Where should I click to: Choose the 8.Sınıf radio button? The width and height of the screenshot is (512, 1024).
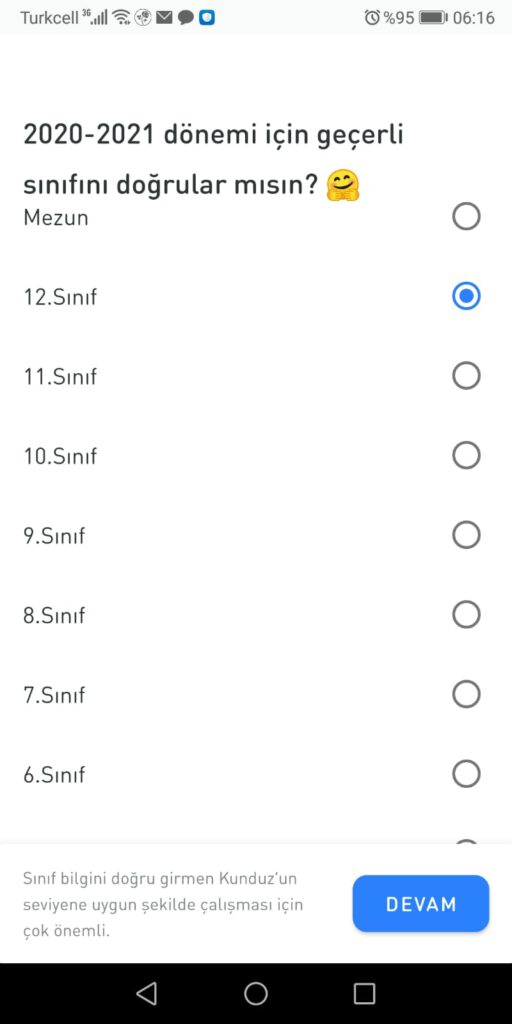click(x=466, y=615)
